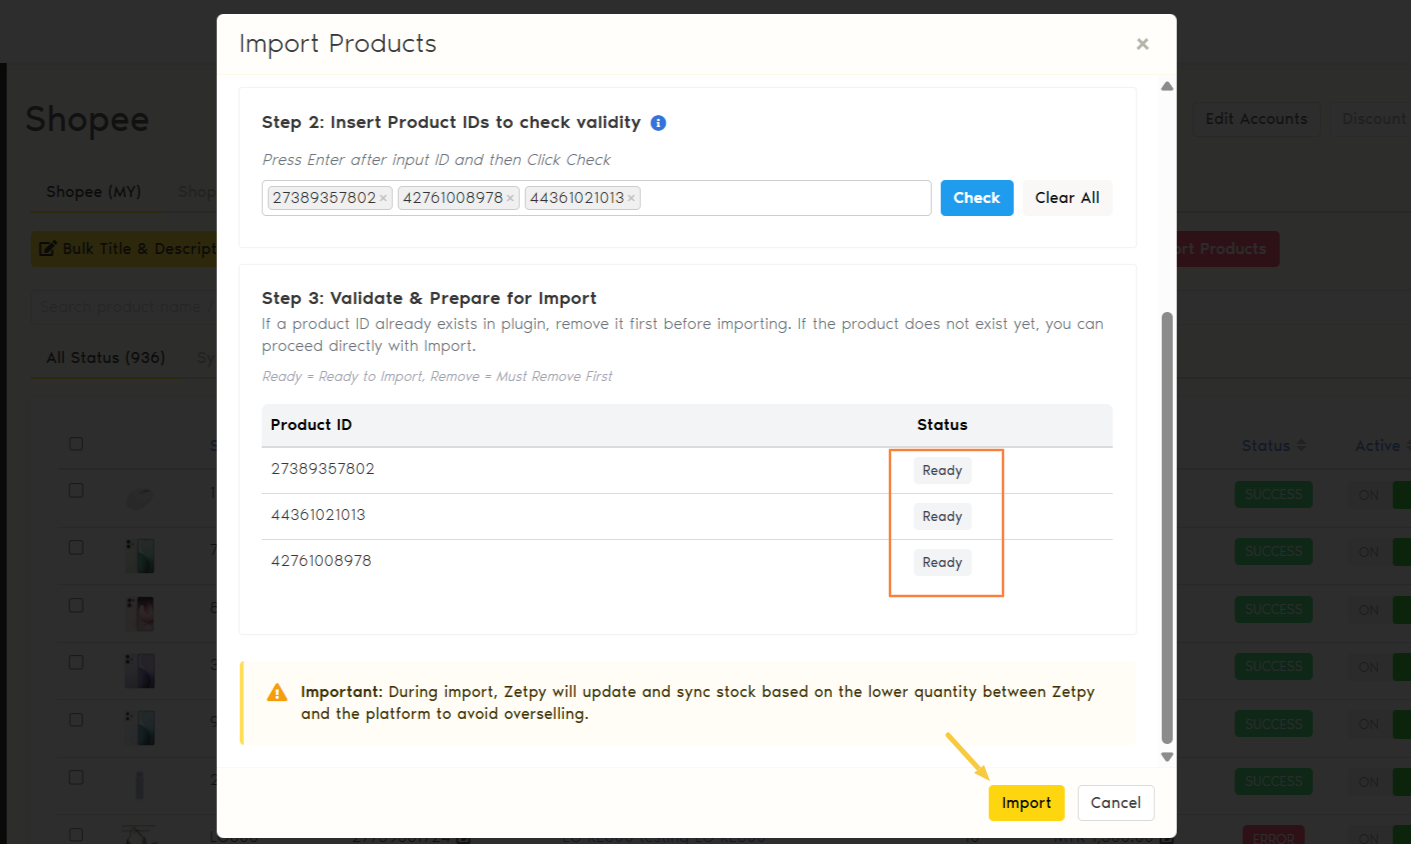
Task: Select the All Status (936) tab
Action: click(x=105, y=358)
